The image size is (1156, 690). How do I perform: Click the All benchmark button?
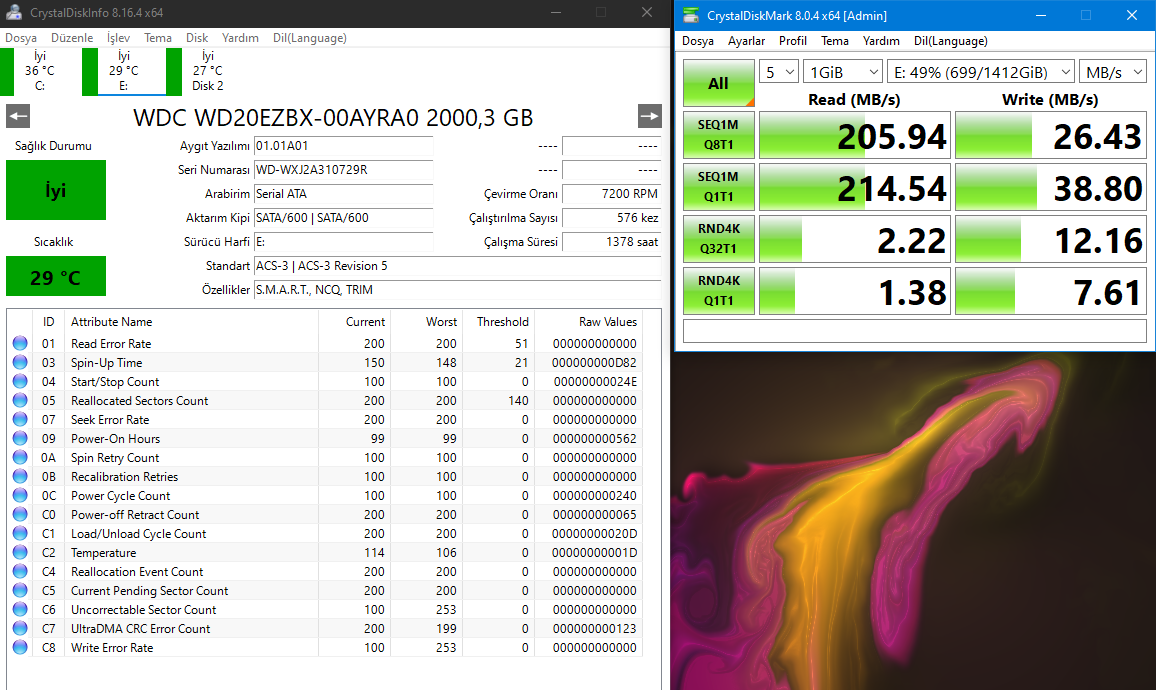click(x=719, y=83)
